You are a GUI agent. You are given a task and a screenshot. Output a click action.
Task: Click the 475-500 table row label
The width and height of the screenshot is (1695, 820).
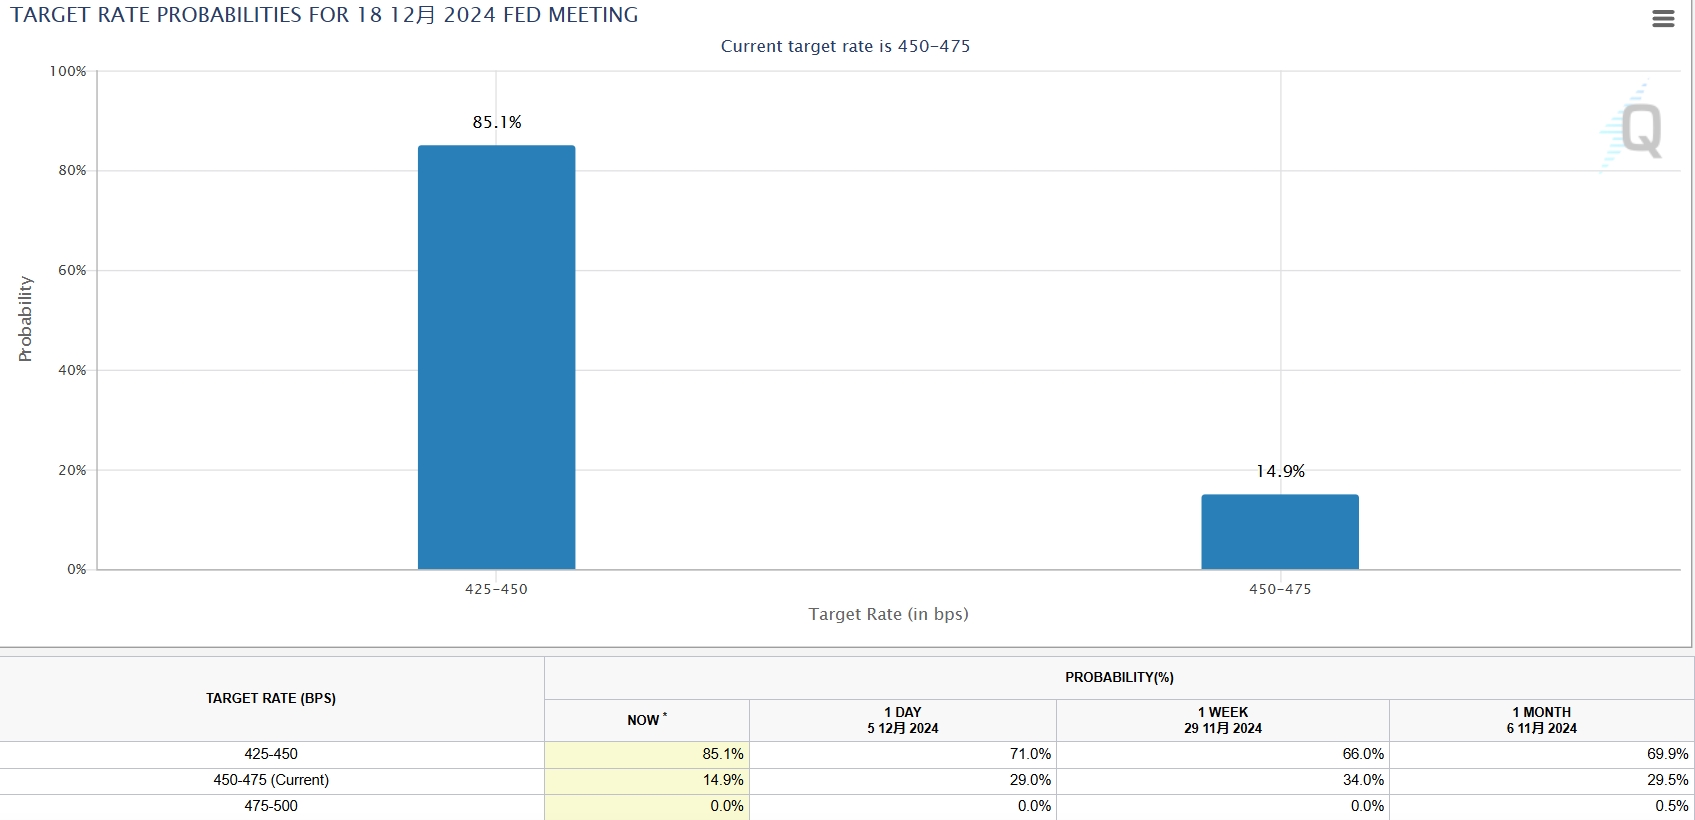(x=271, y=806)
